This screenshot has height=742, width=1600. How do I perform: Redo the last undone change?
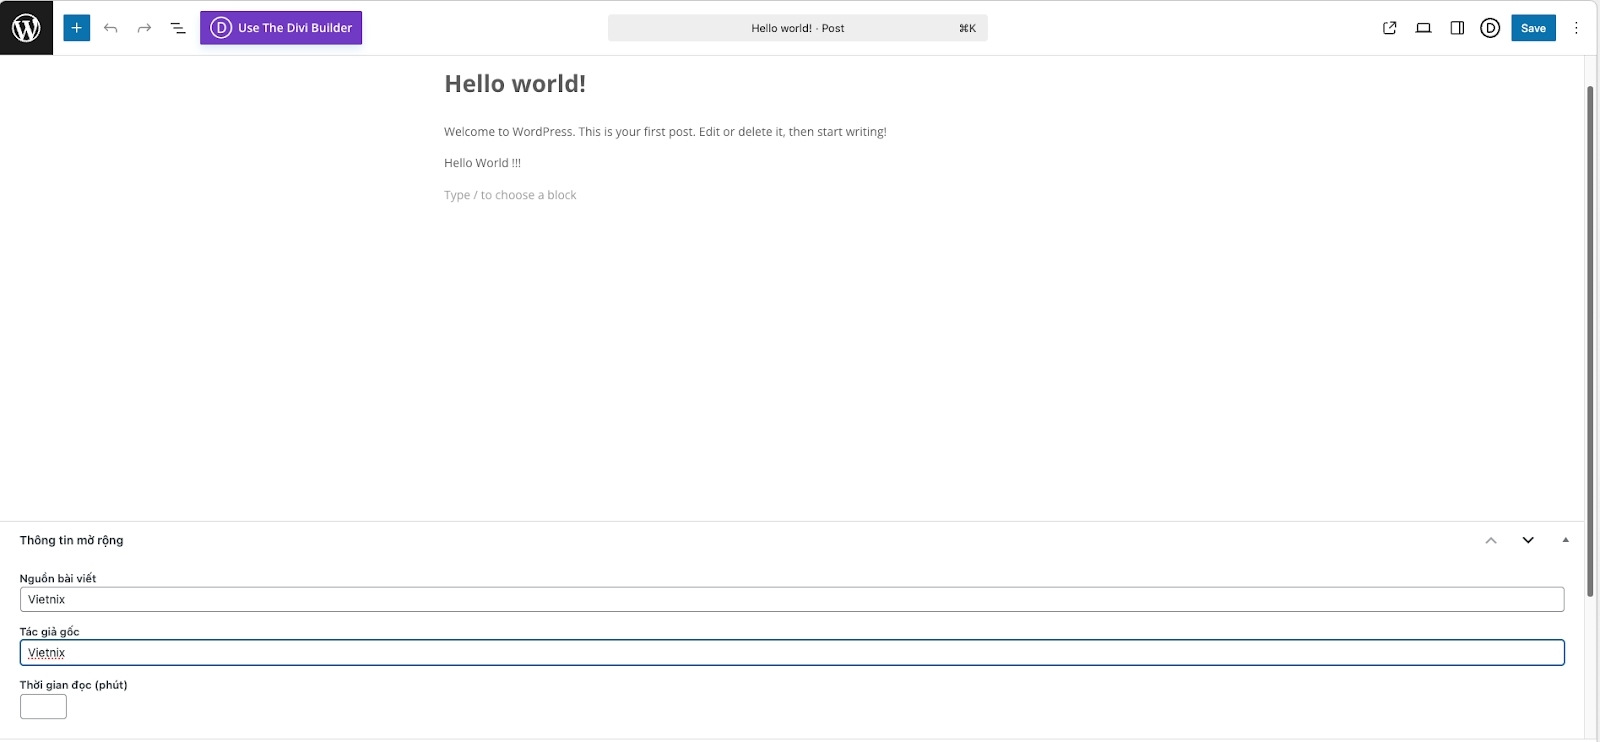(x=144, y=28)
